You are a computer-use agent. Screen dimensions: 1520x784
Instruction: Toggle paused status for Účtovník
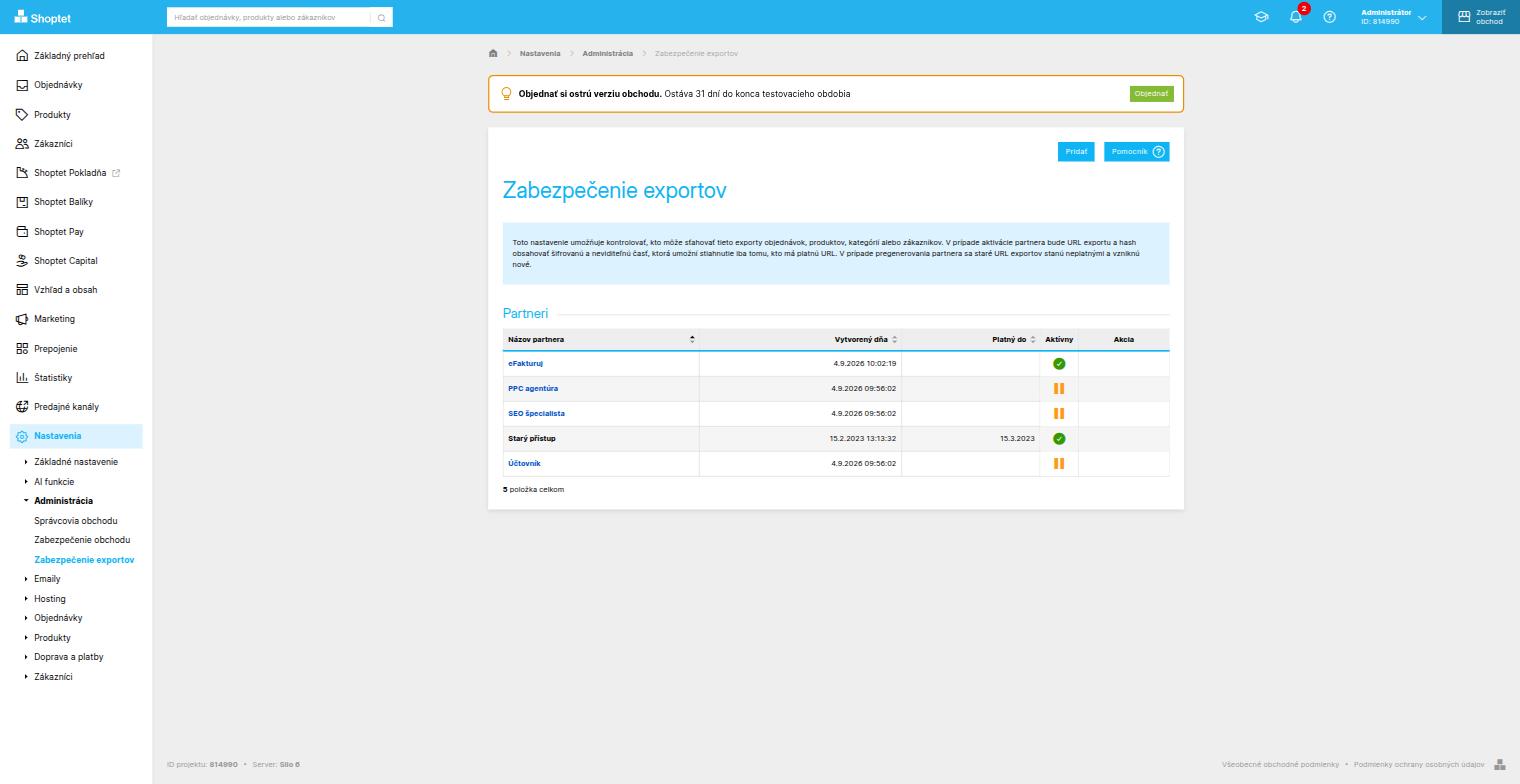(1059, 463)
